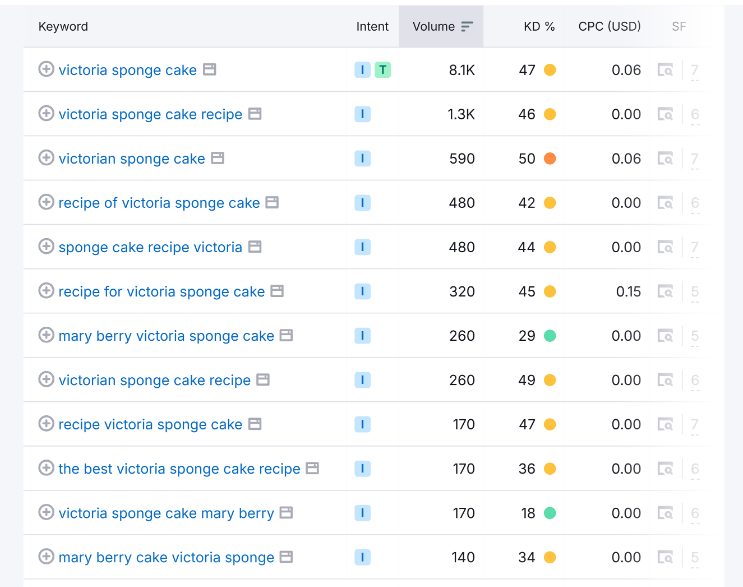View SERP features icon in 'victoria sponge cake' row
Viewport: 743px width, 587px height.
click(665, 70)
